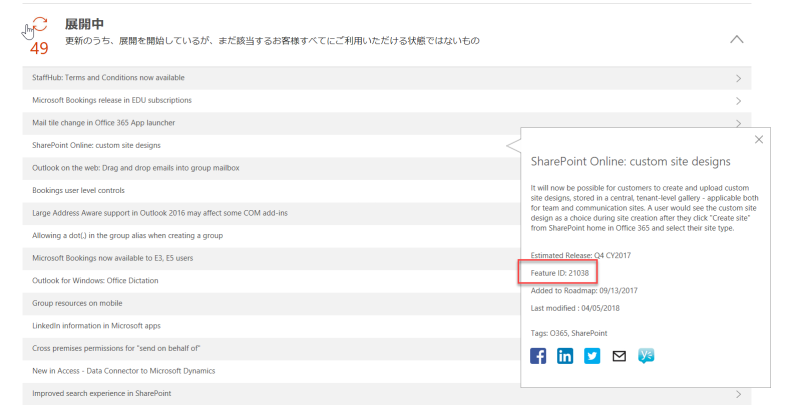Screen dimensions: 800x405
Task: Open Large Address Aware support row
Action: click(x=271, y=213)
